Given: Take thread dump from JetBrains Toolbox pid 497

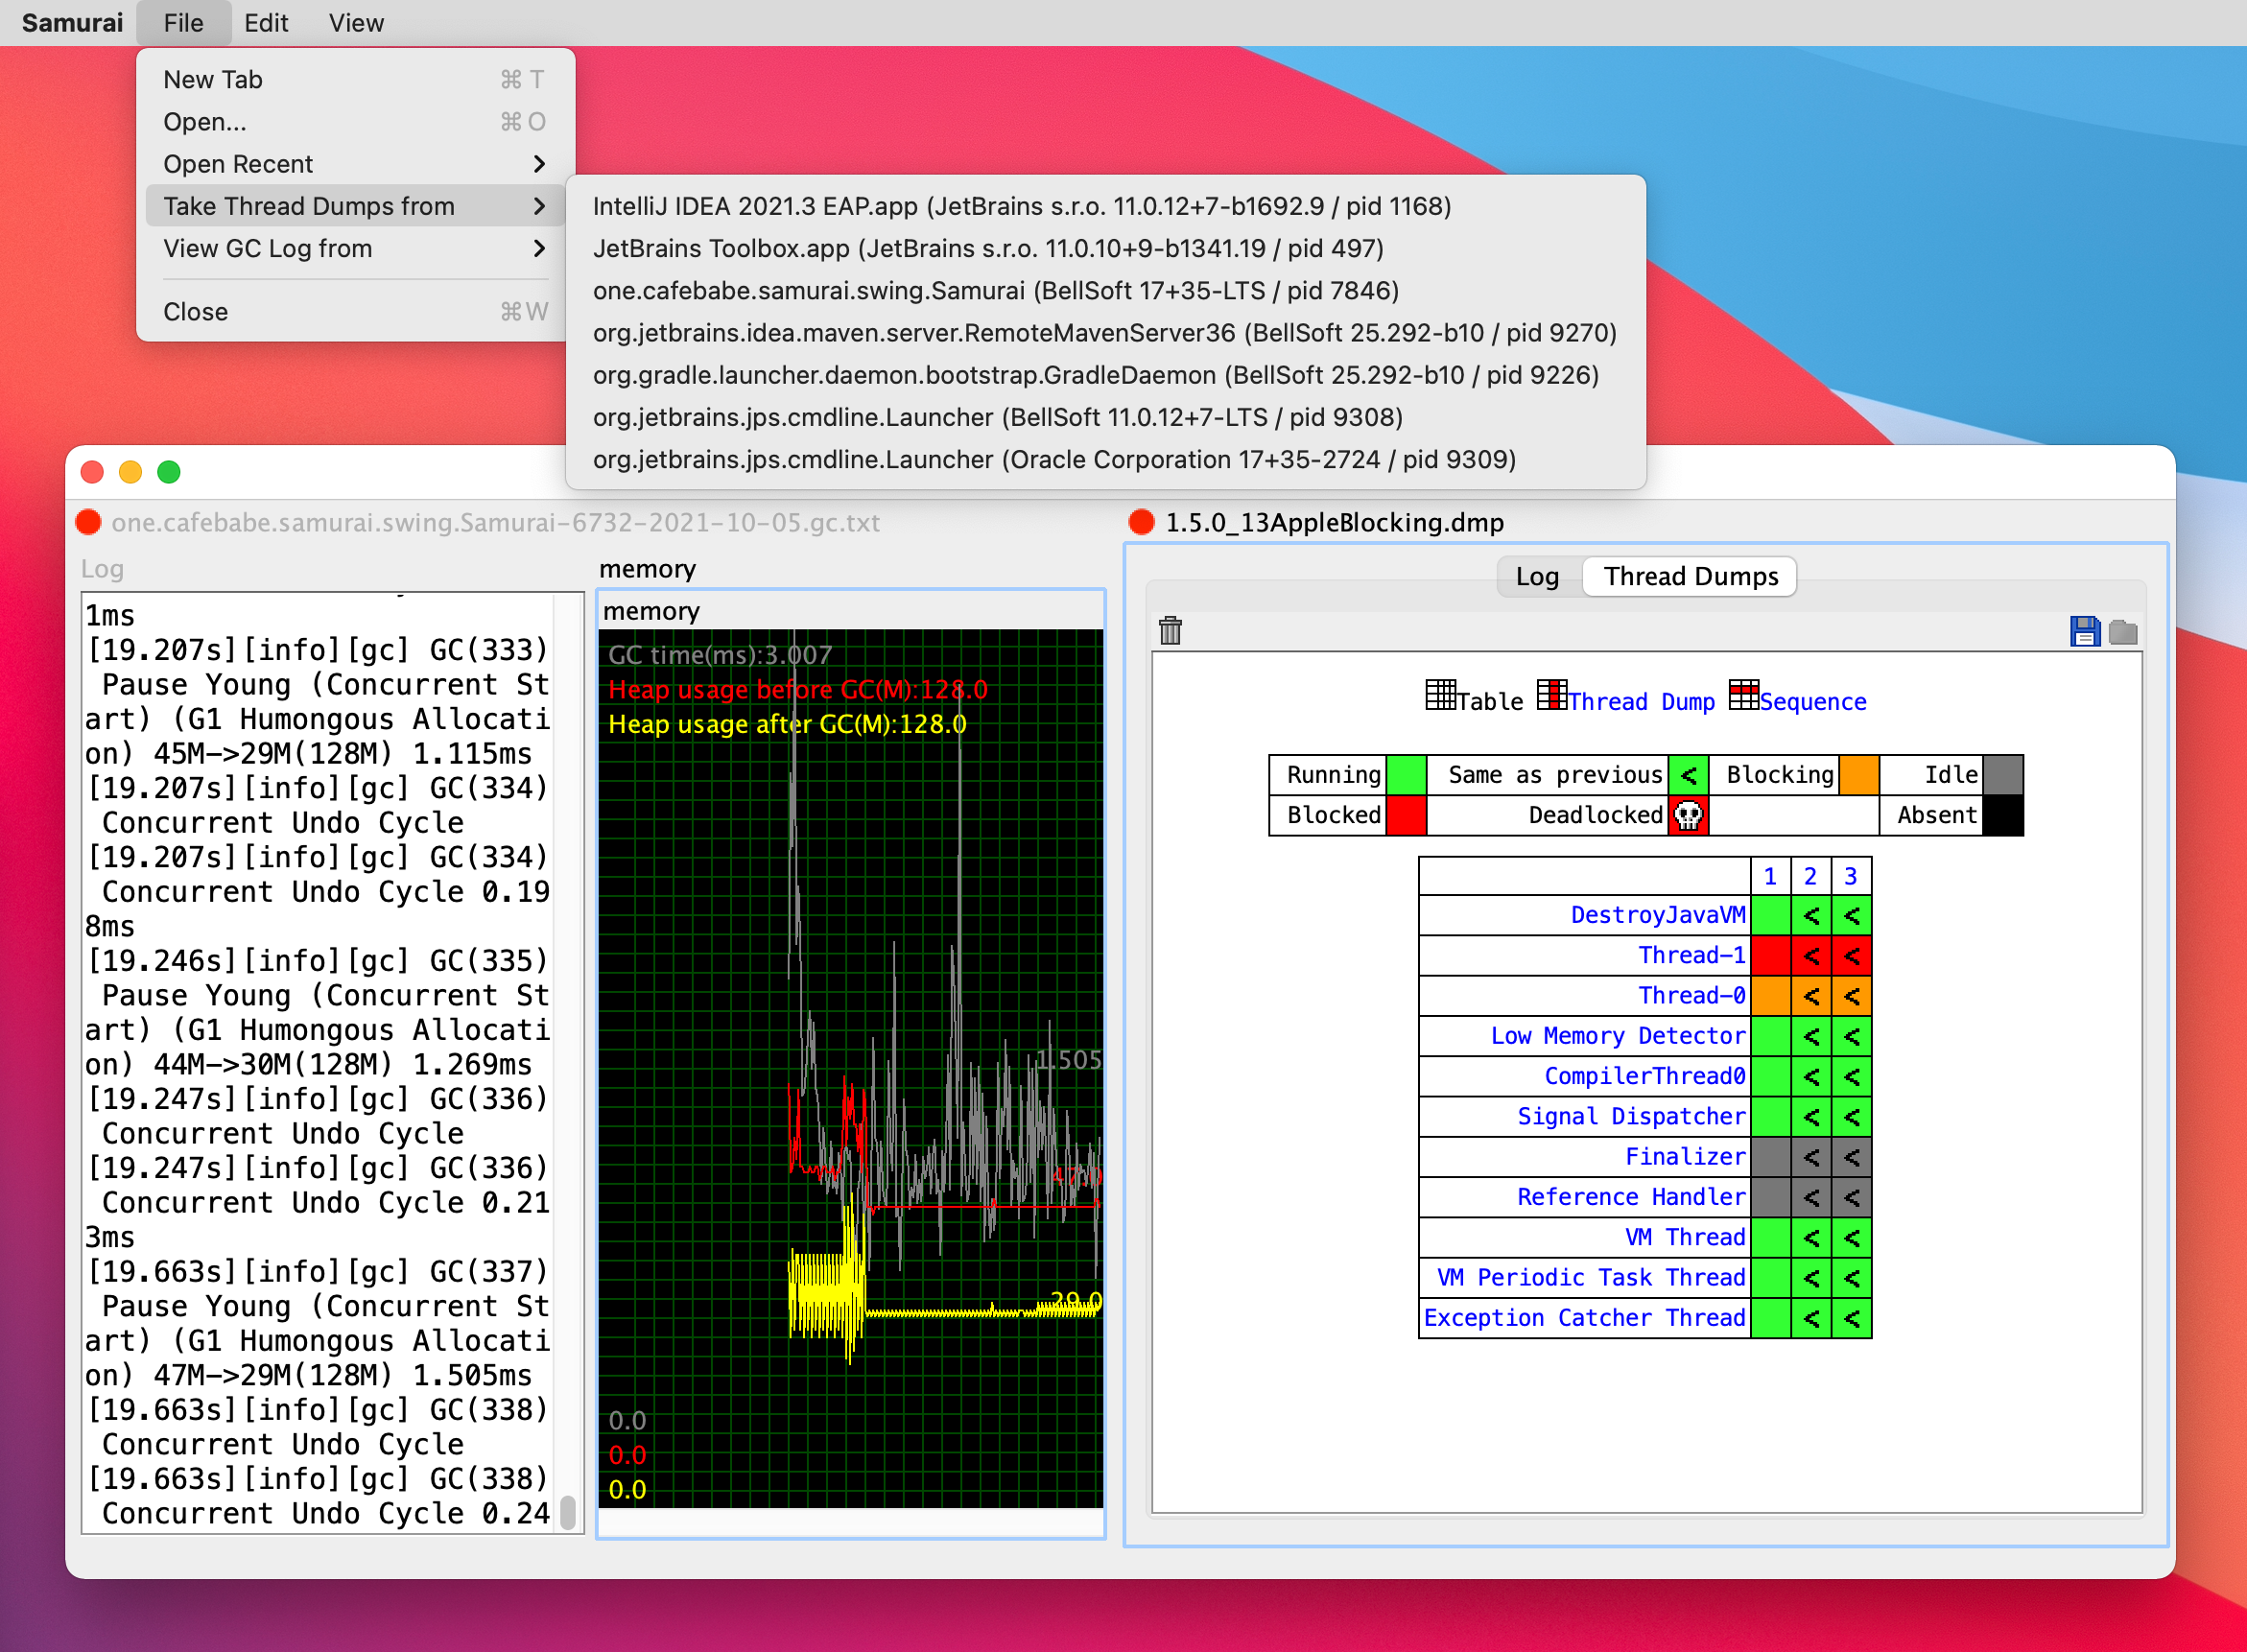Looking at the screenshot, I should point(1105,248).
